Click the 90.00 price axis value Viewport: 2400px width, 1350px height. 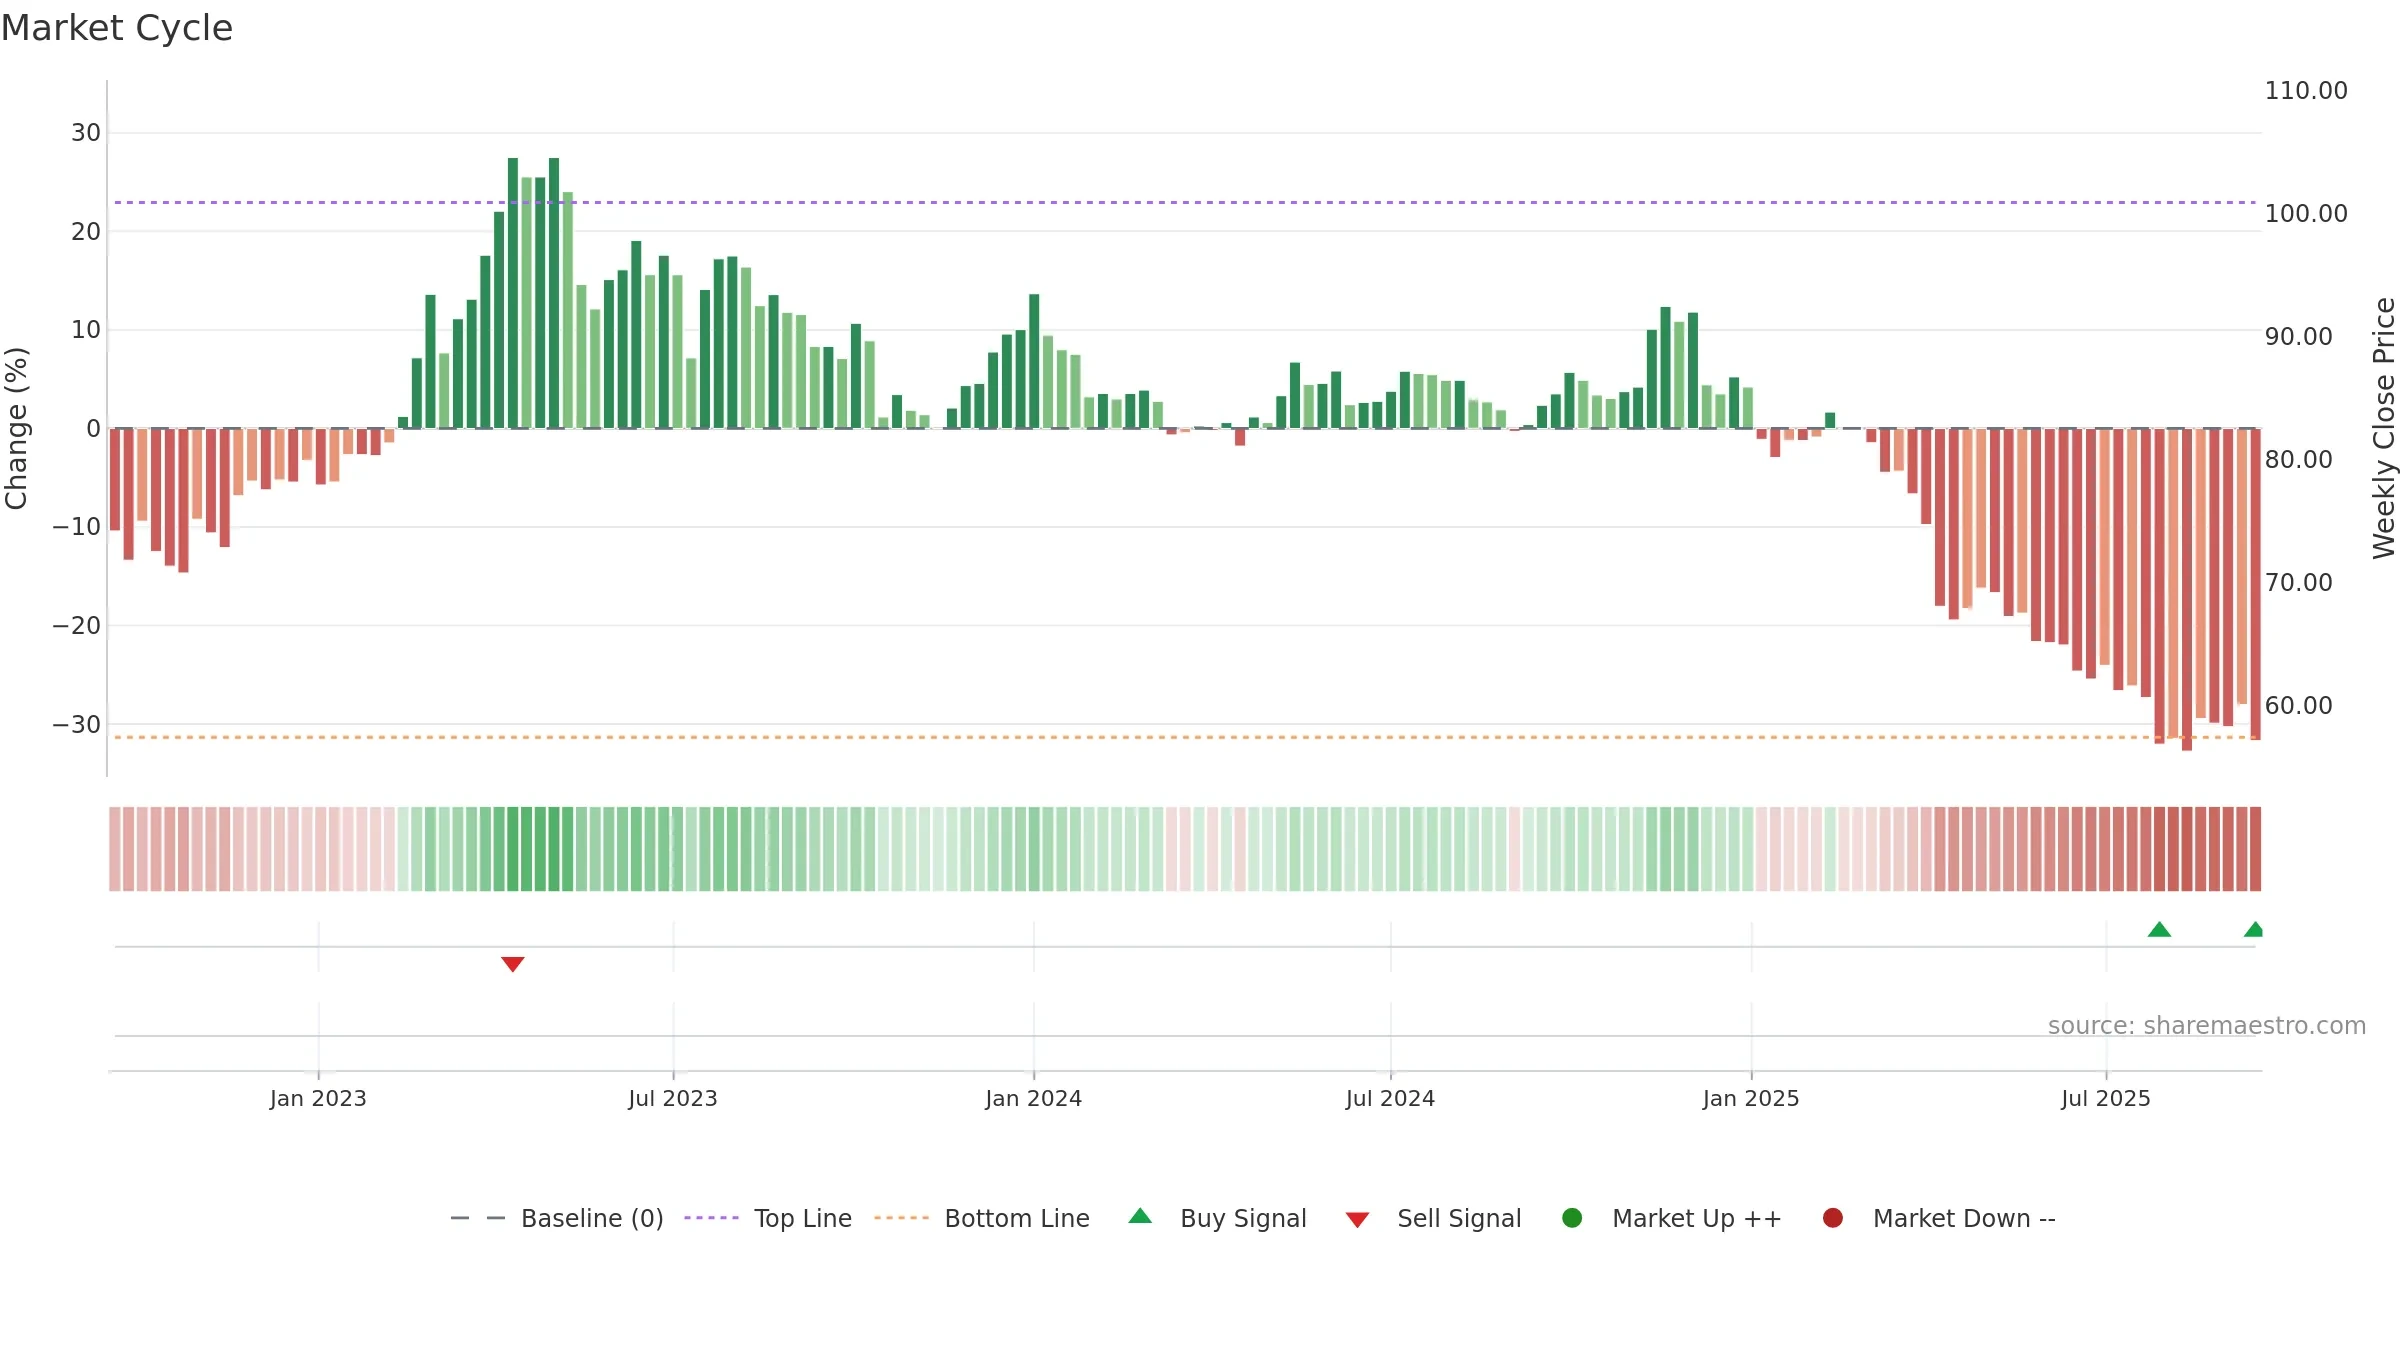tap(2298, 336)
